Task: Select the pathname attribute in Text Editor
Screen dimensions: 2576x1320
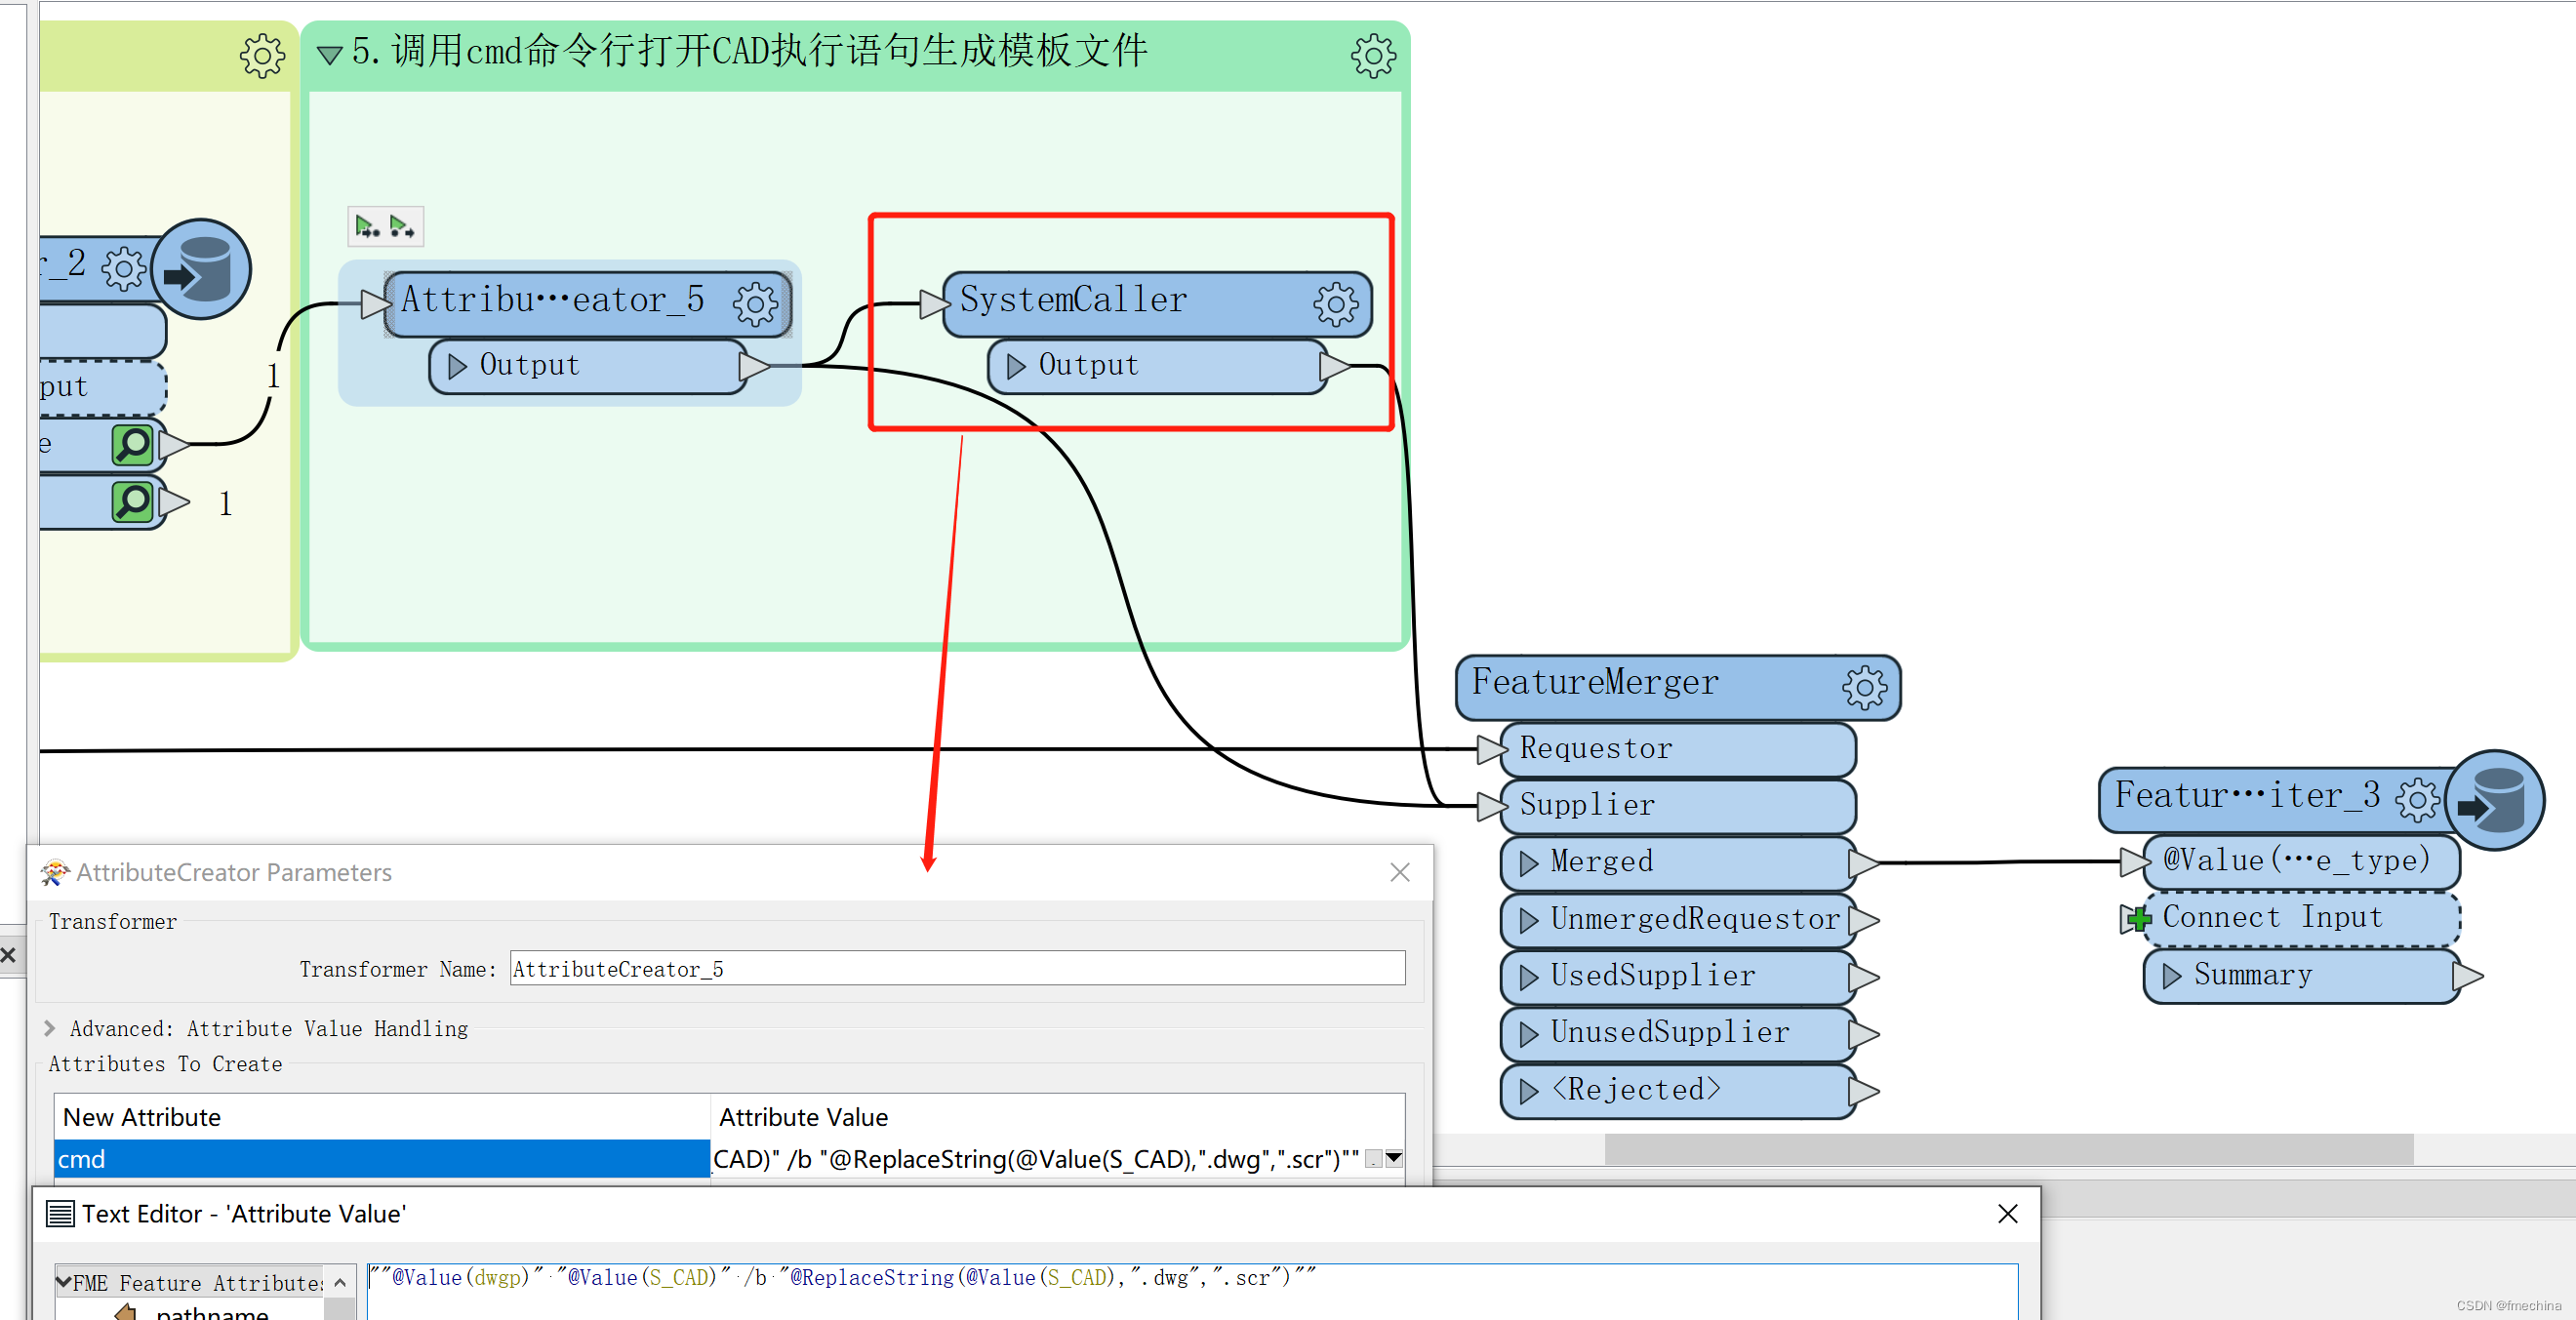Action: click(210, 1312)
